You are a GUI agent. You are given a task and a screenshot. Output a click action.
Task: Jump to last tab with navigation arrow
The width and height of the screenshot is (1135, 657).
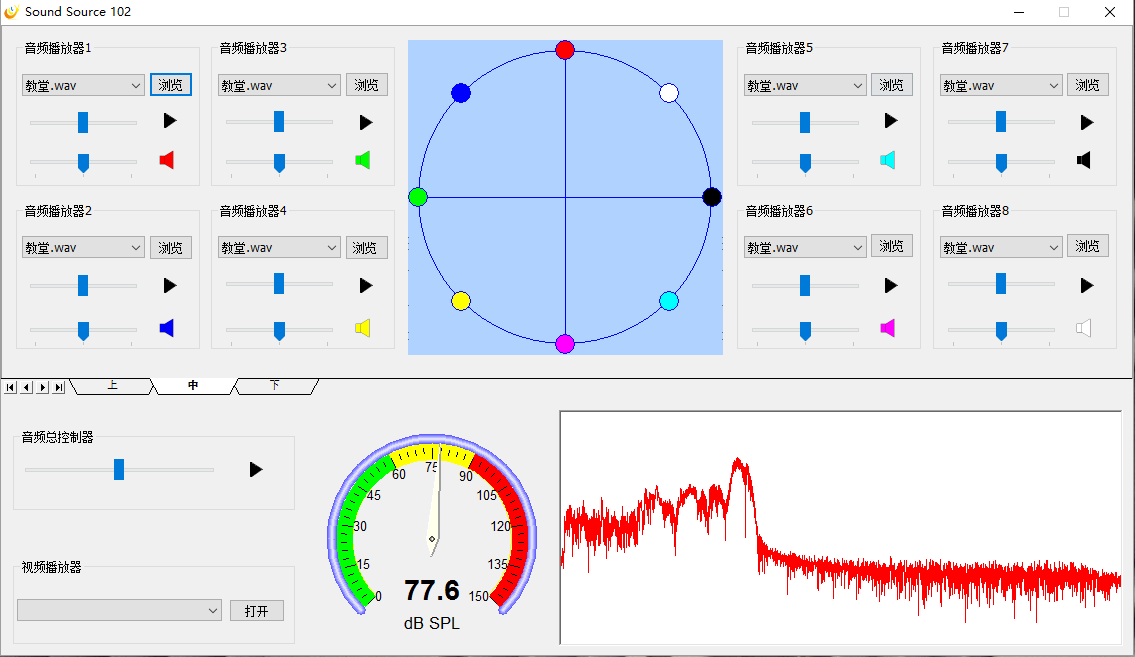pyautogui.click(x=59, y=387)
